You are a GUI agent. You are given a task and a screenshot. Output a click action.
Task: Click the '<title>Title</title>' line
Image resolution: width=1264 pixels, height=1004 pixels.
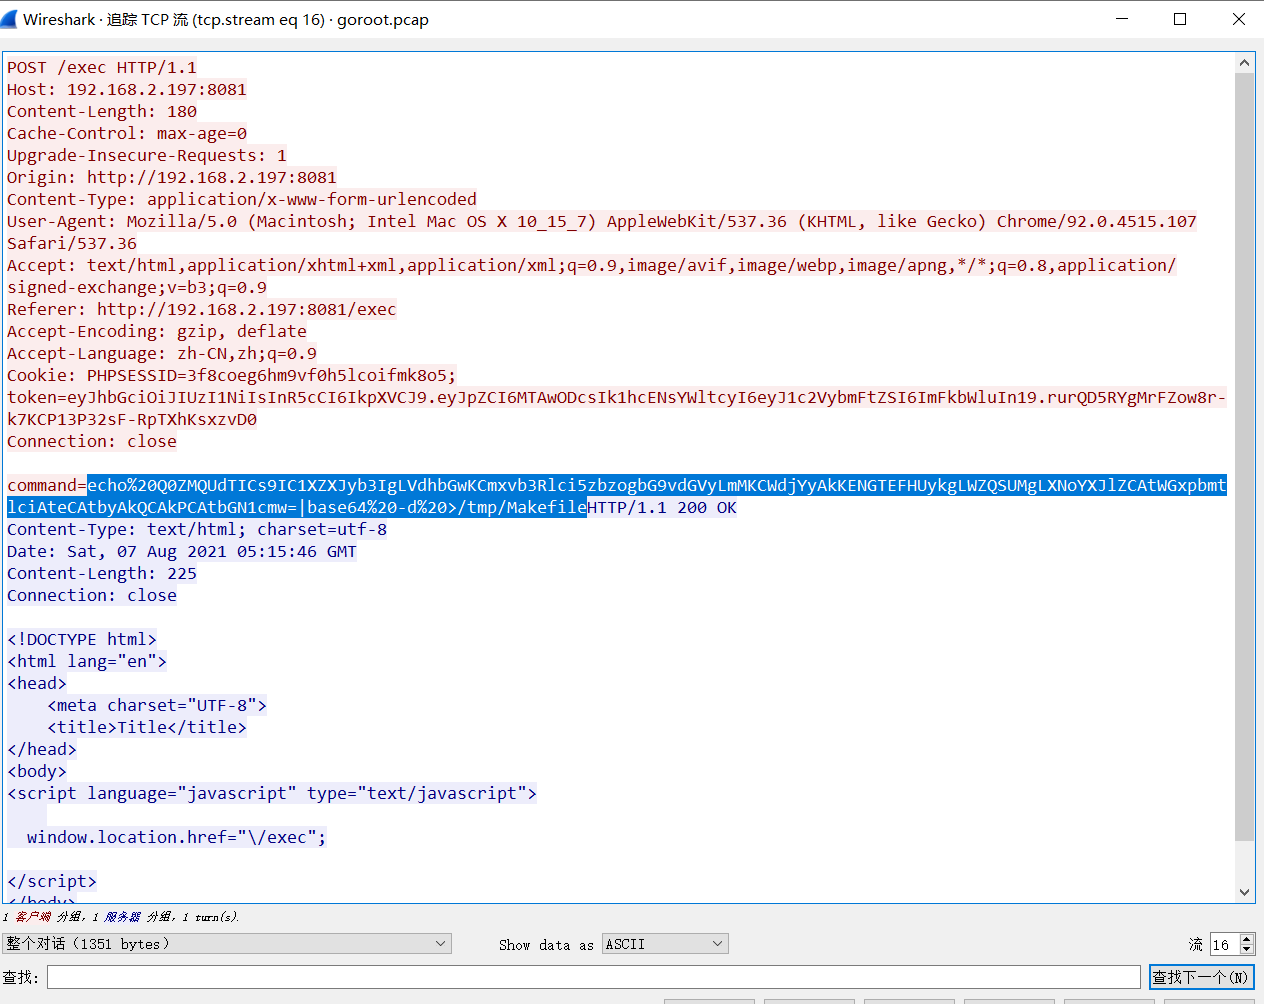[x=147, y=727]
